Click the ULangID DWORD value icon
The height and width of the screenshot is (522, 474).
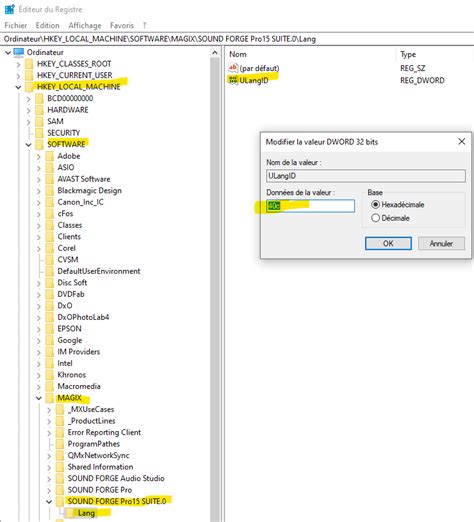pos(233,80)
